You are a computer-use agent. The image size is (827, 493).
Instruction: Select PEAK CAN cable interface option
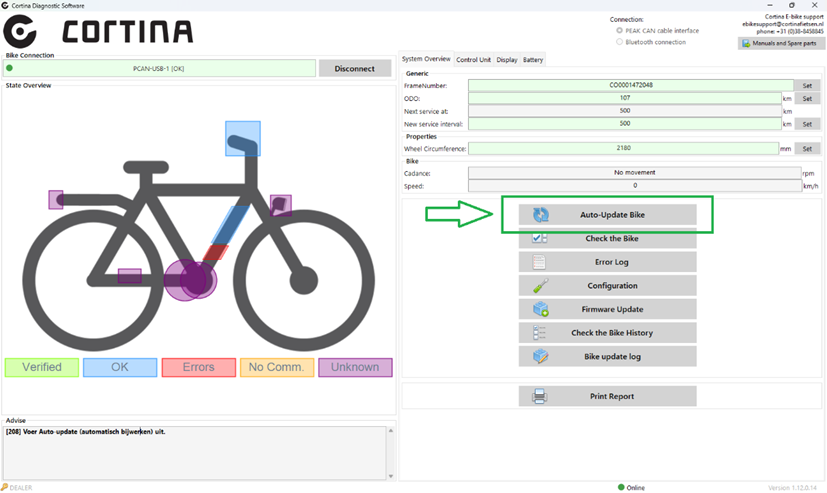(620, 31)
